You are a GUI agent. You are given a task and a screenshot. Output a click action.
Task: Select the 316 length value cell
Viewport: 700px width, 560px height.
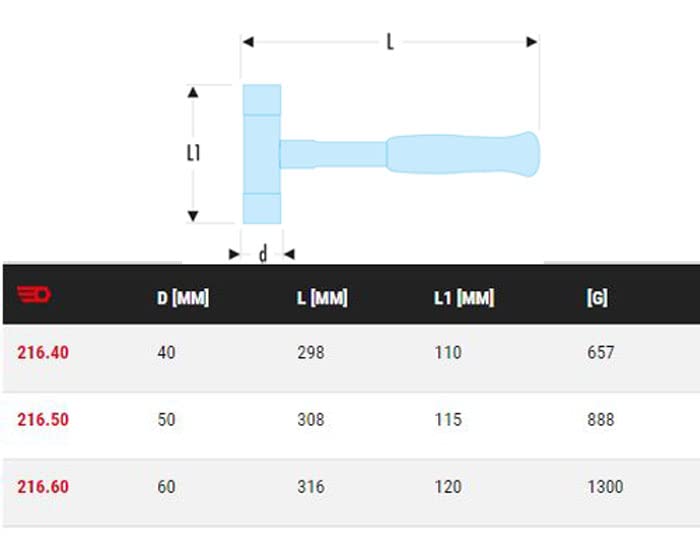311,487
